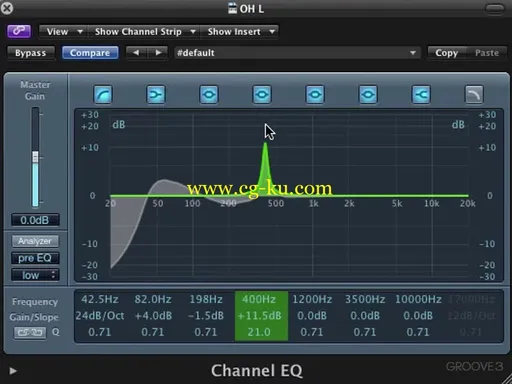Select the Q value 0.71 under 42.5Hz
The height and width of the screenshot is (384, 512).
click(x=100, y=332)
